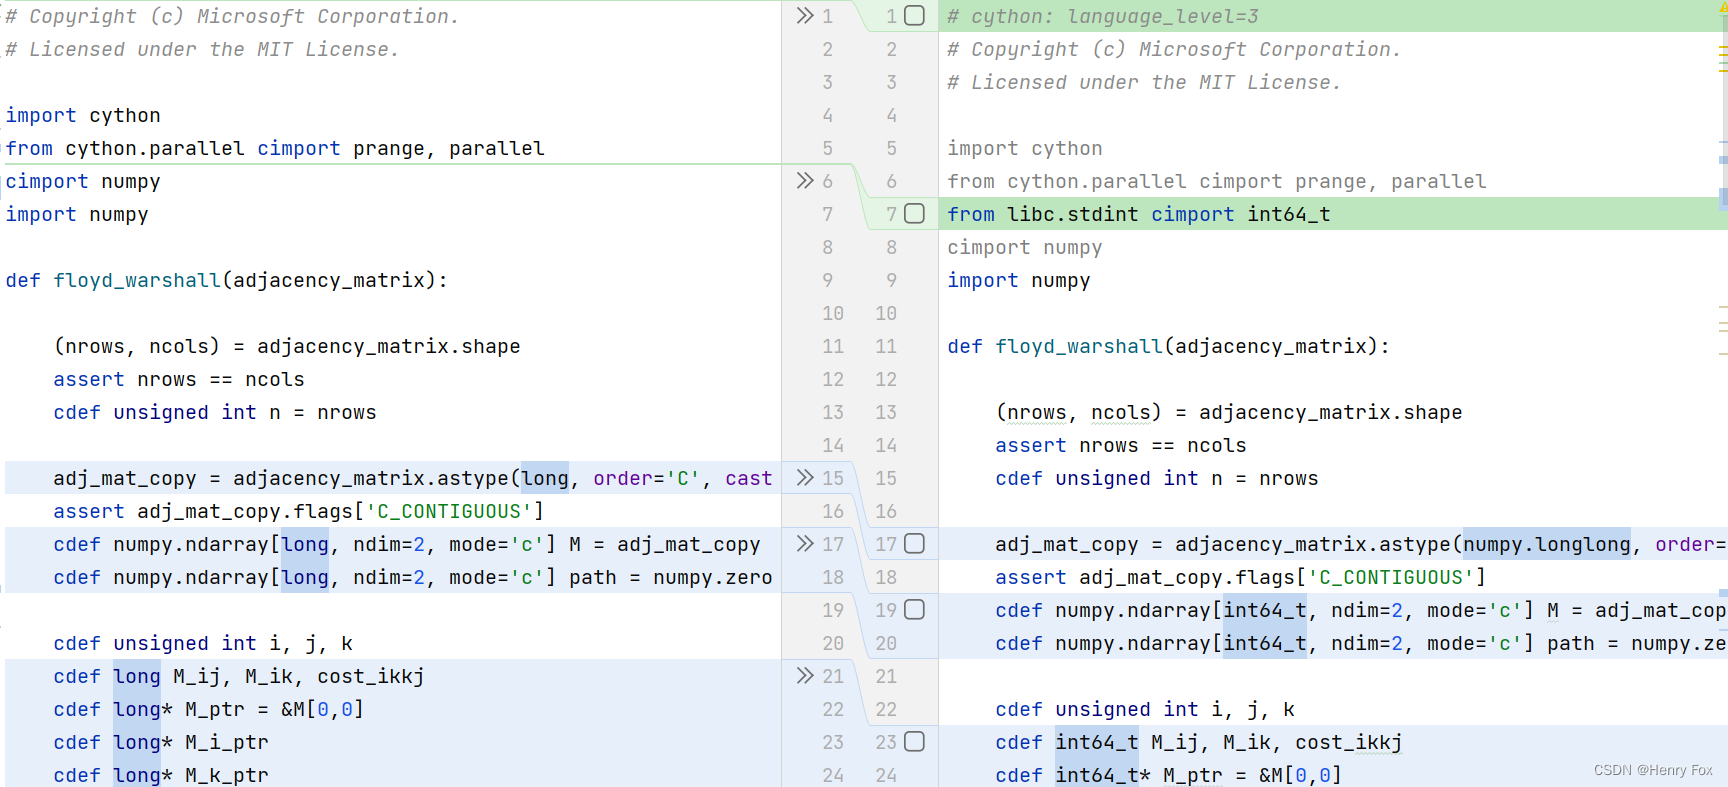Apply the change arrow at left line 17

805,543
